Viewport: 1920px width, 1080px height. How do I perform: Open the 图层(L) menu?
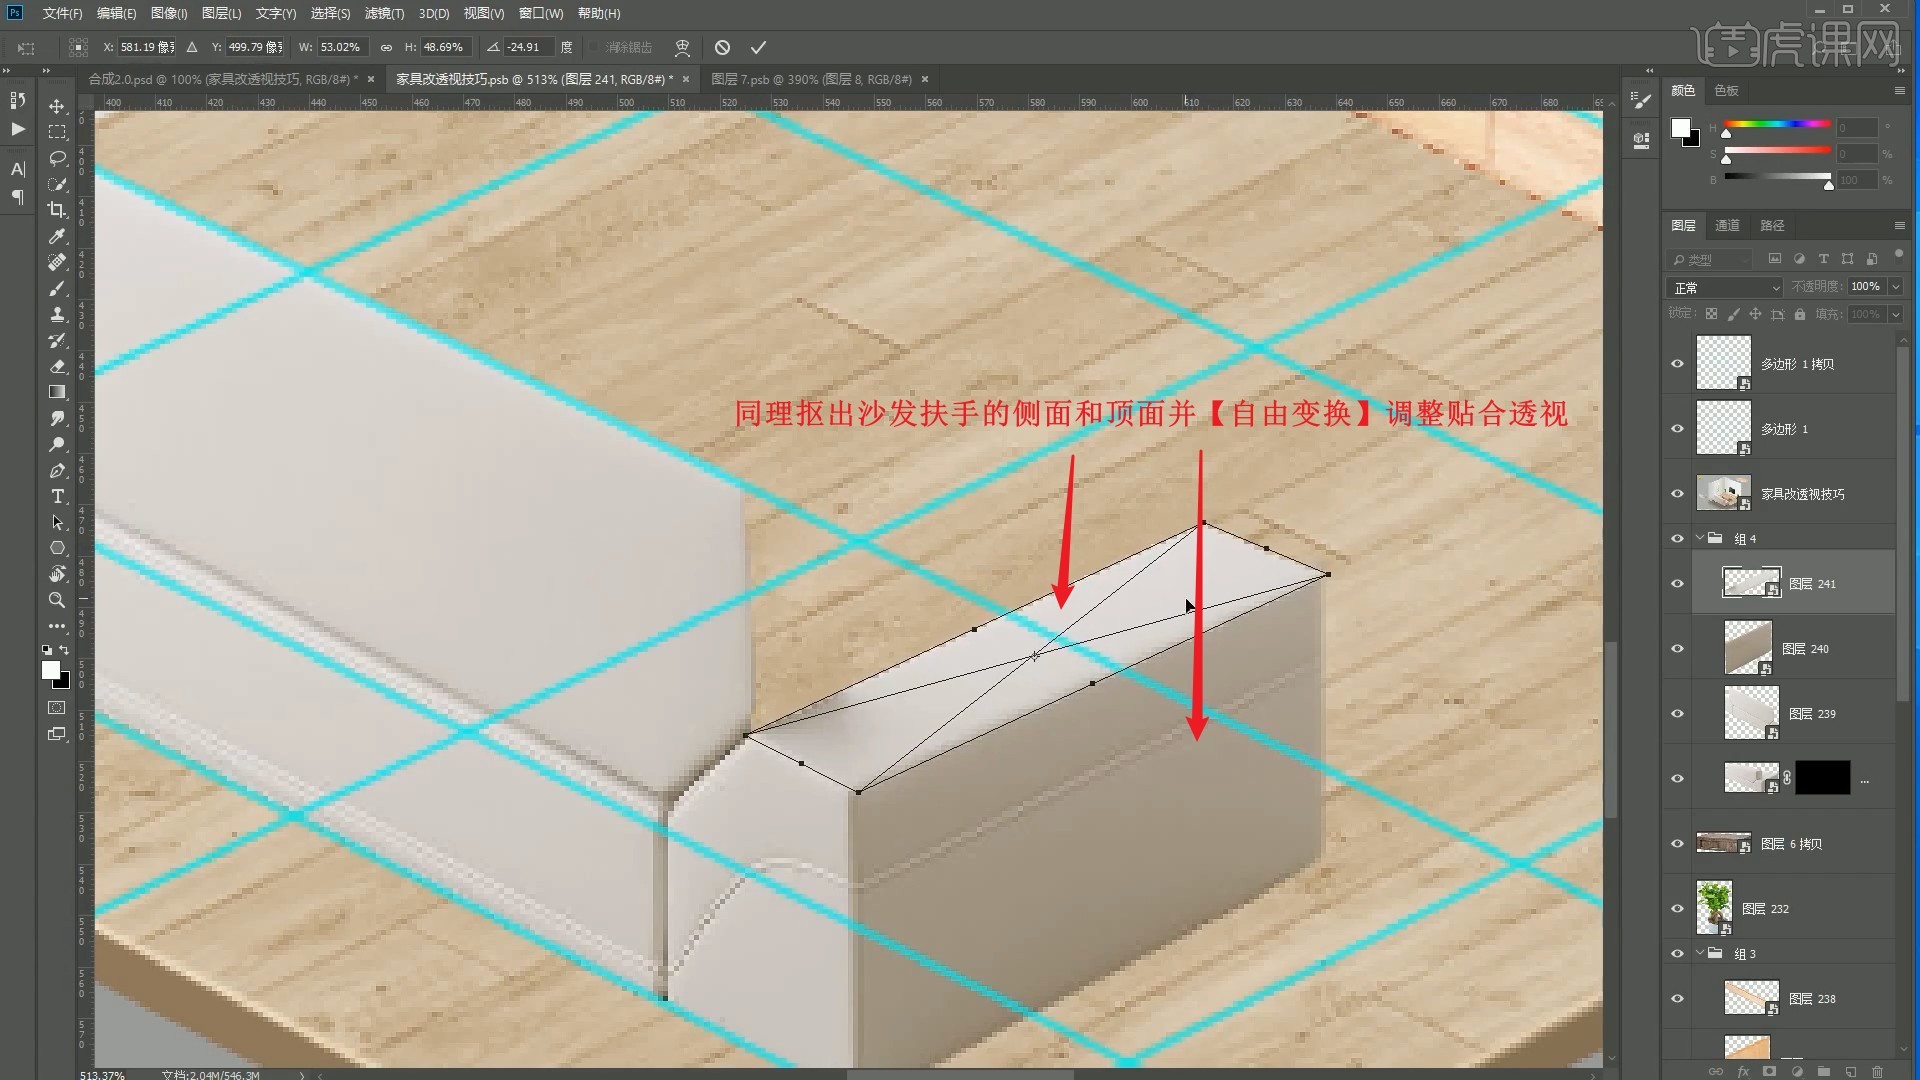221,13
